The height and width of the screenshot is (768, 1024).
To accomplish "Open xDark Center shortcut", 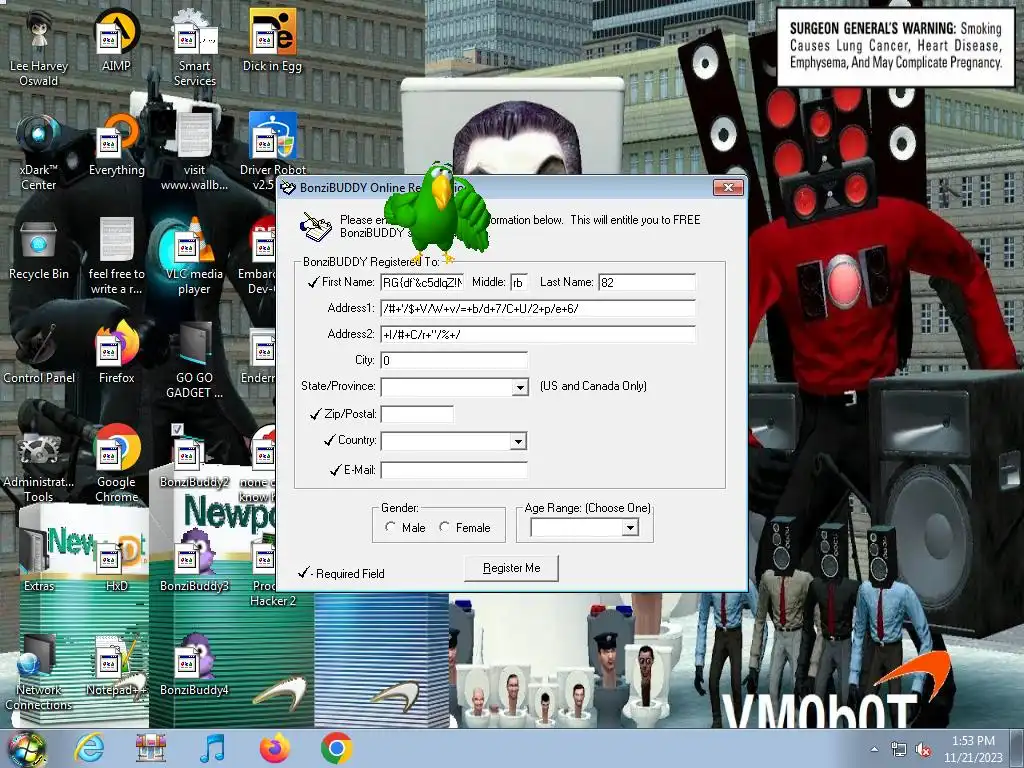I will (38, 152).
